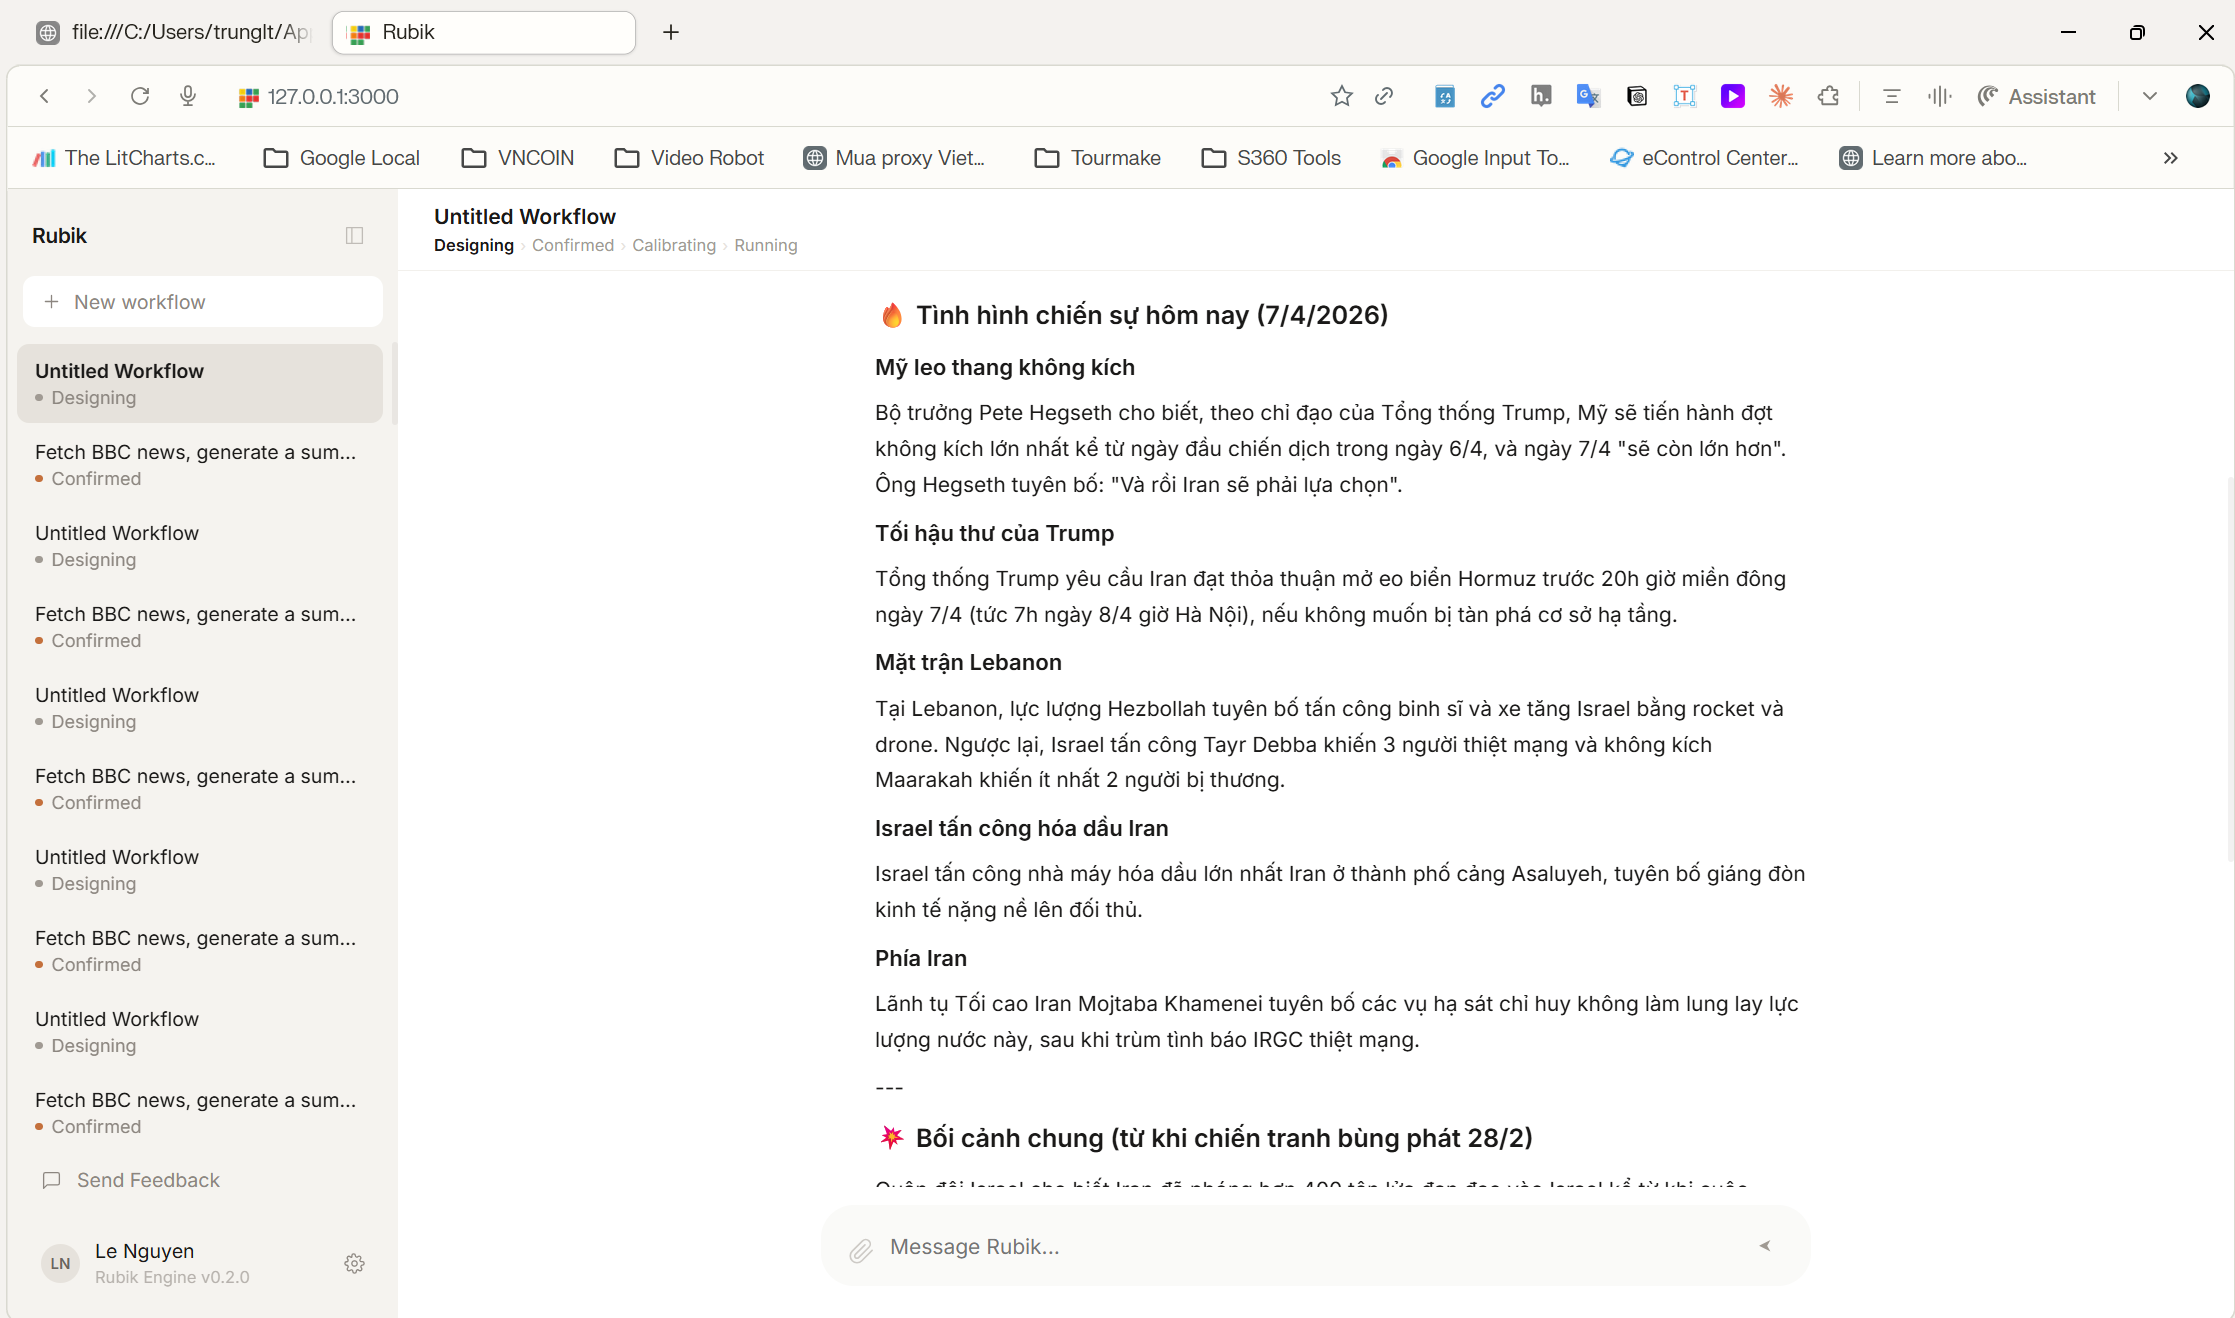Click the paperclip attachment icon in message box
Viewport: 2235px width, 1318px height.
point(860,1246)
